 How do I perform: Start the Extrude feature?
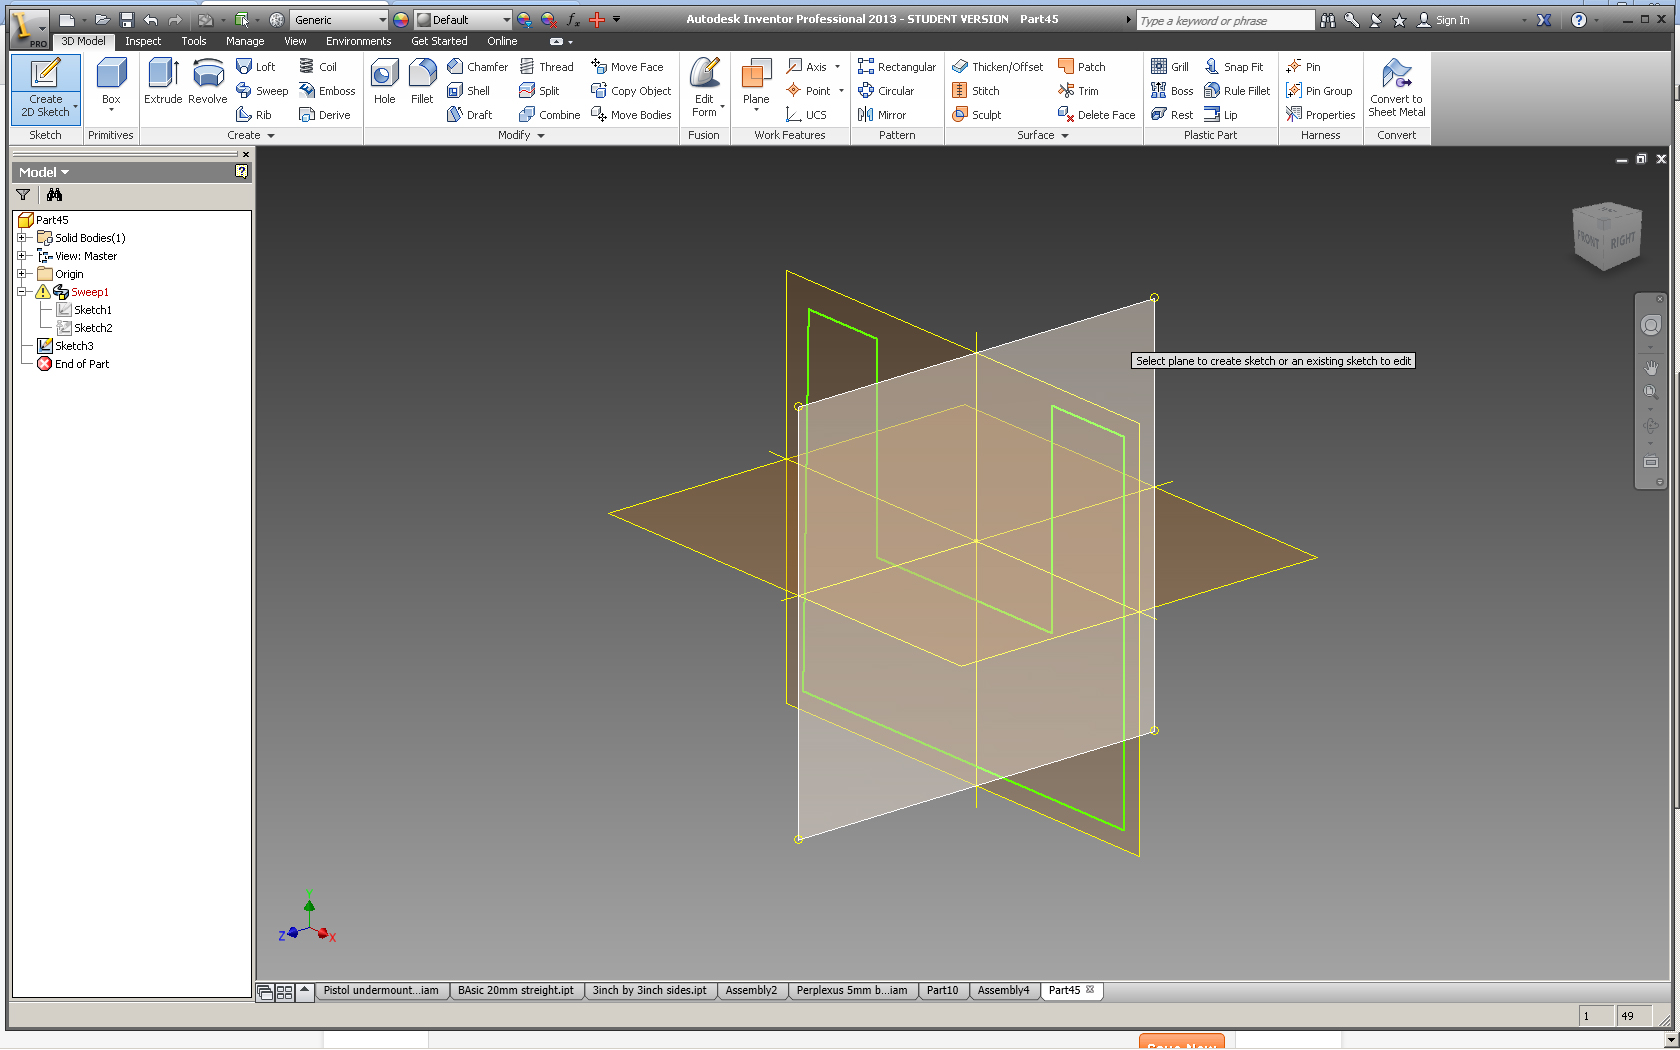pyautogui.click(x=163, y=82)
